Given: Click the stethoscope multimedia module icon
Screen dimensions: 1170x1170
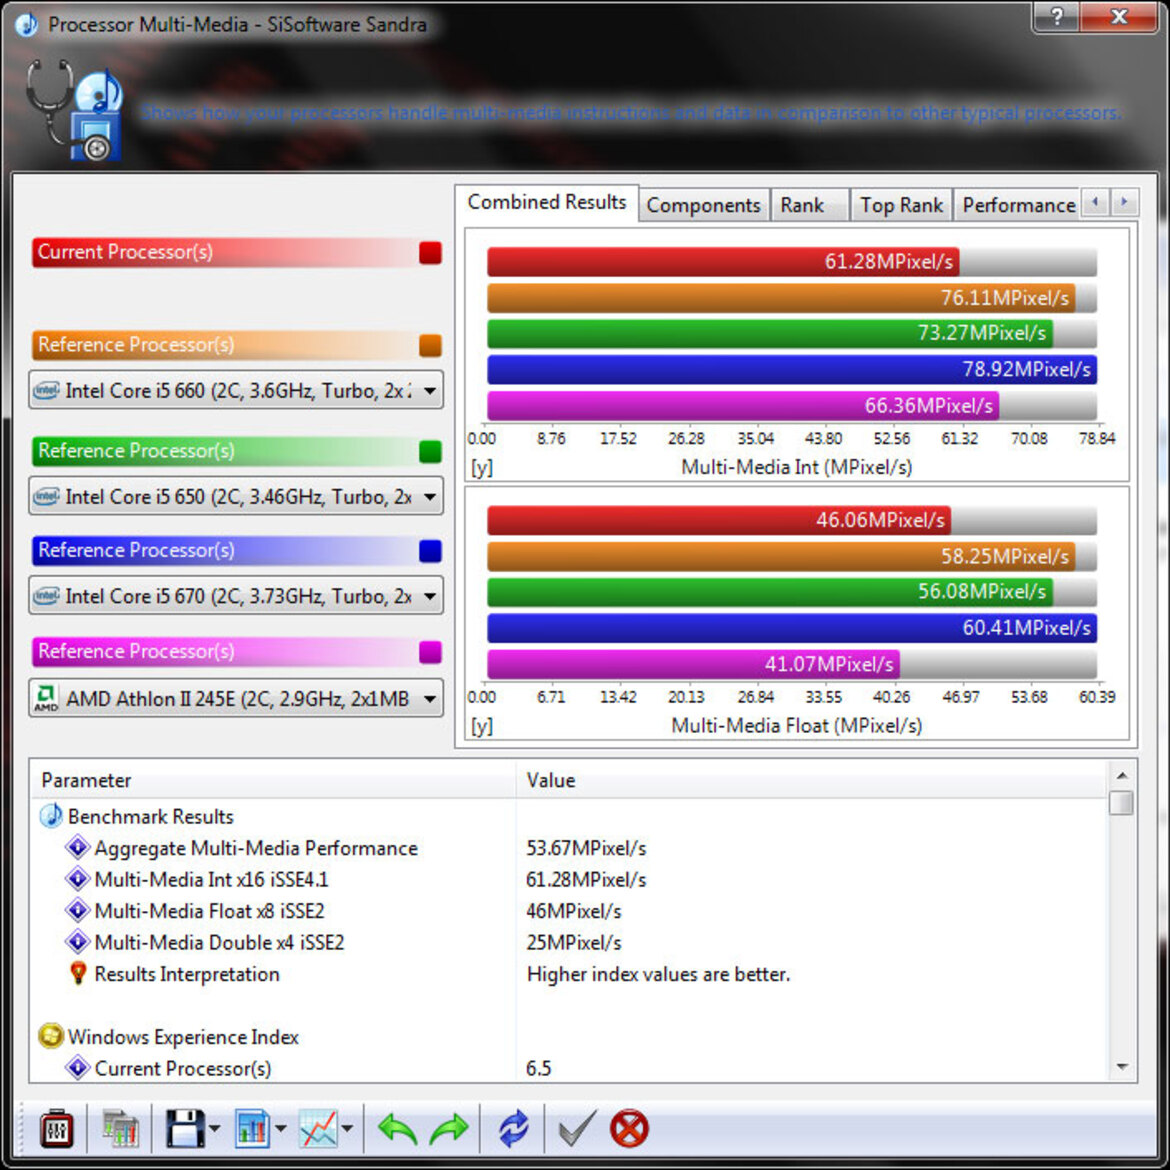Looking at the screenshot, I should click(x=75, y=110).
